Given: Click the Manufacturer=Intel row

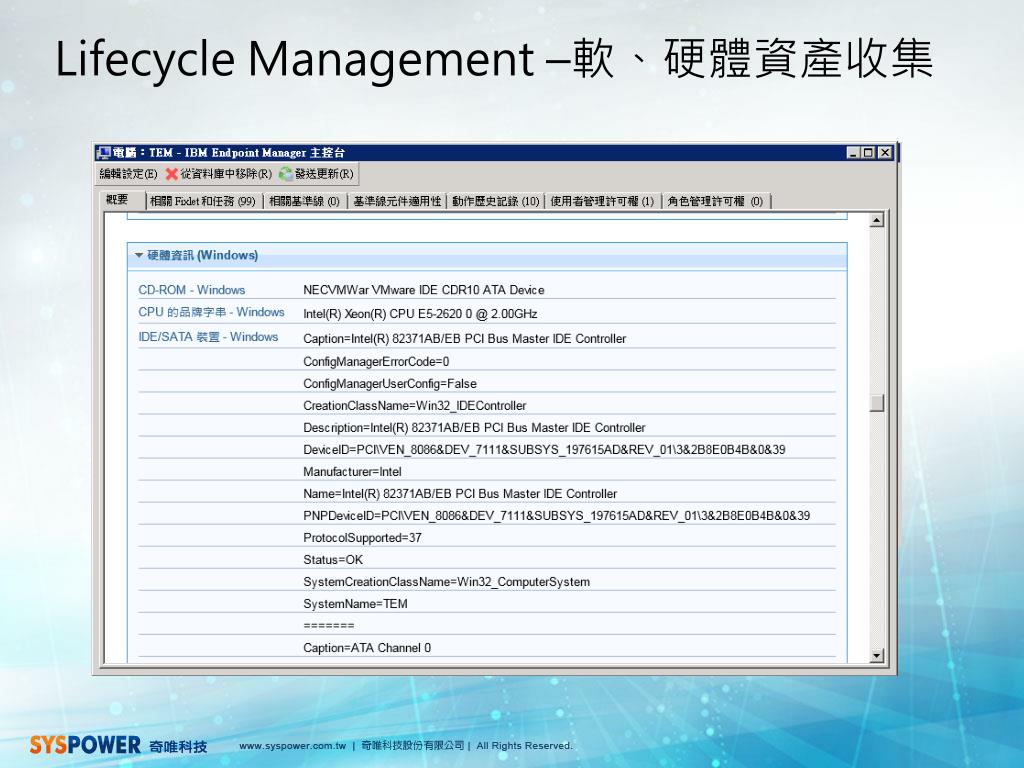Looking at the screenshot, I should click(x=352, y=472).
